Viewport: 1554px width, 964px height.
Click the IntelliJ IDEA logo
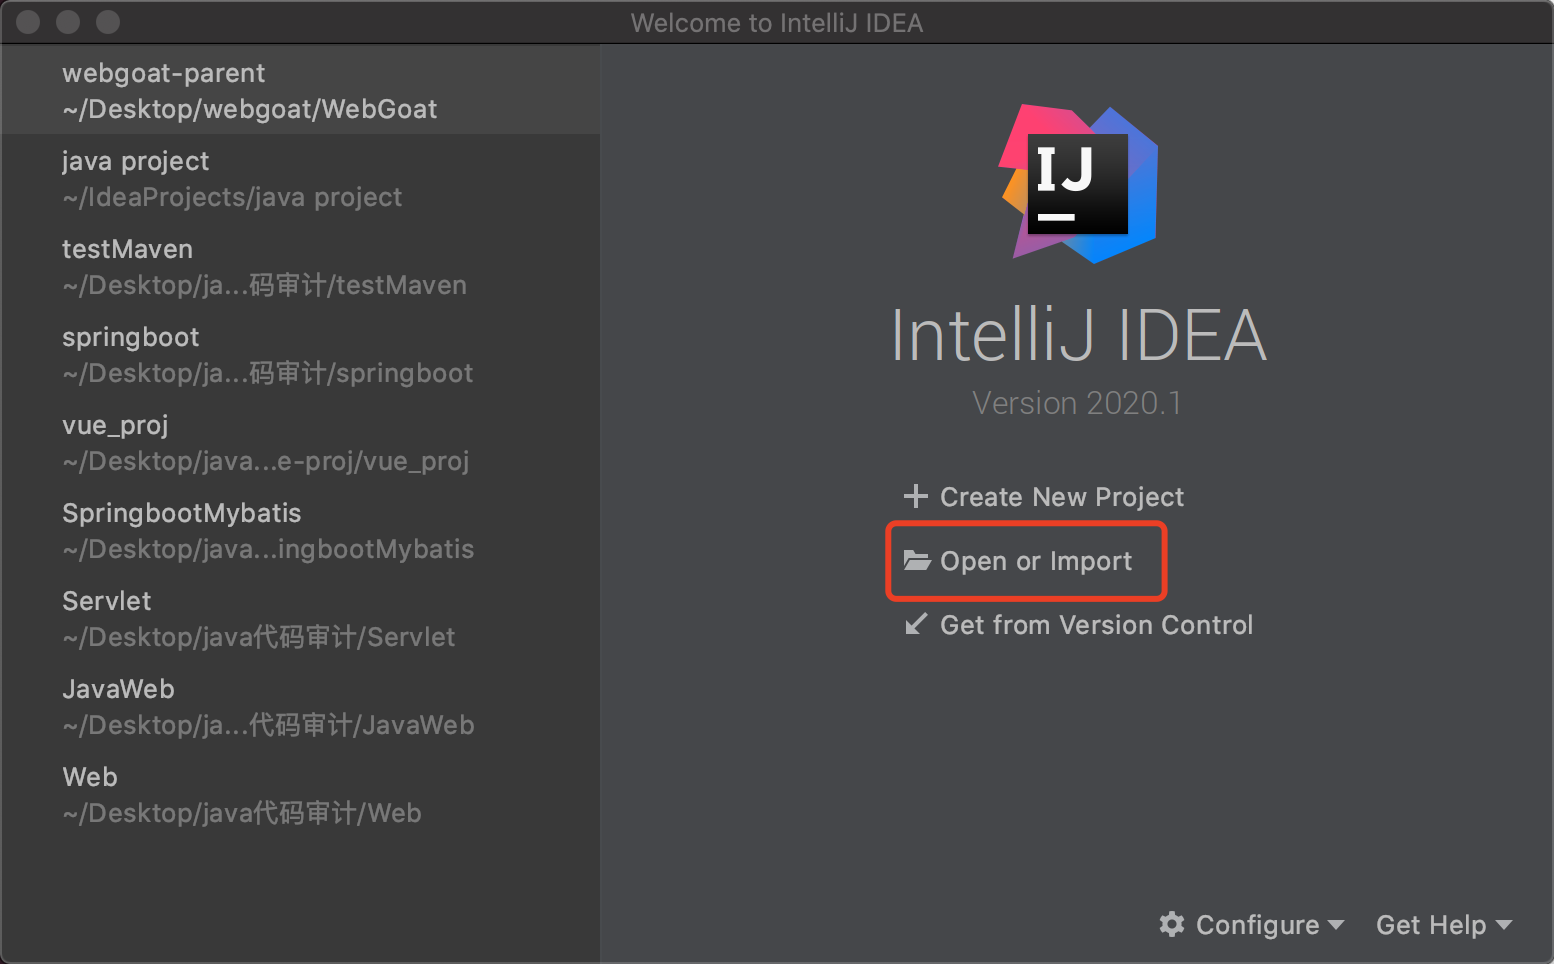coord(1079,184)
